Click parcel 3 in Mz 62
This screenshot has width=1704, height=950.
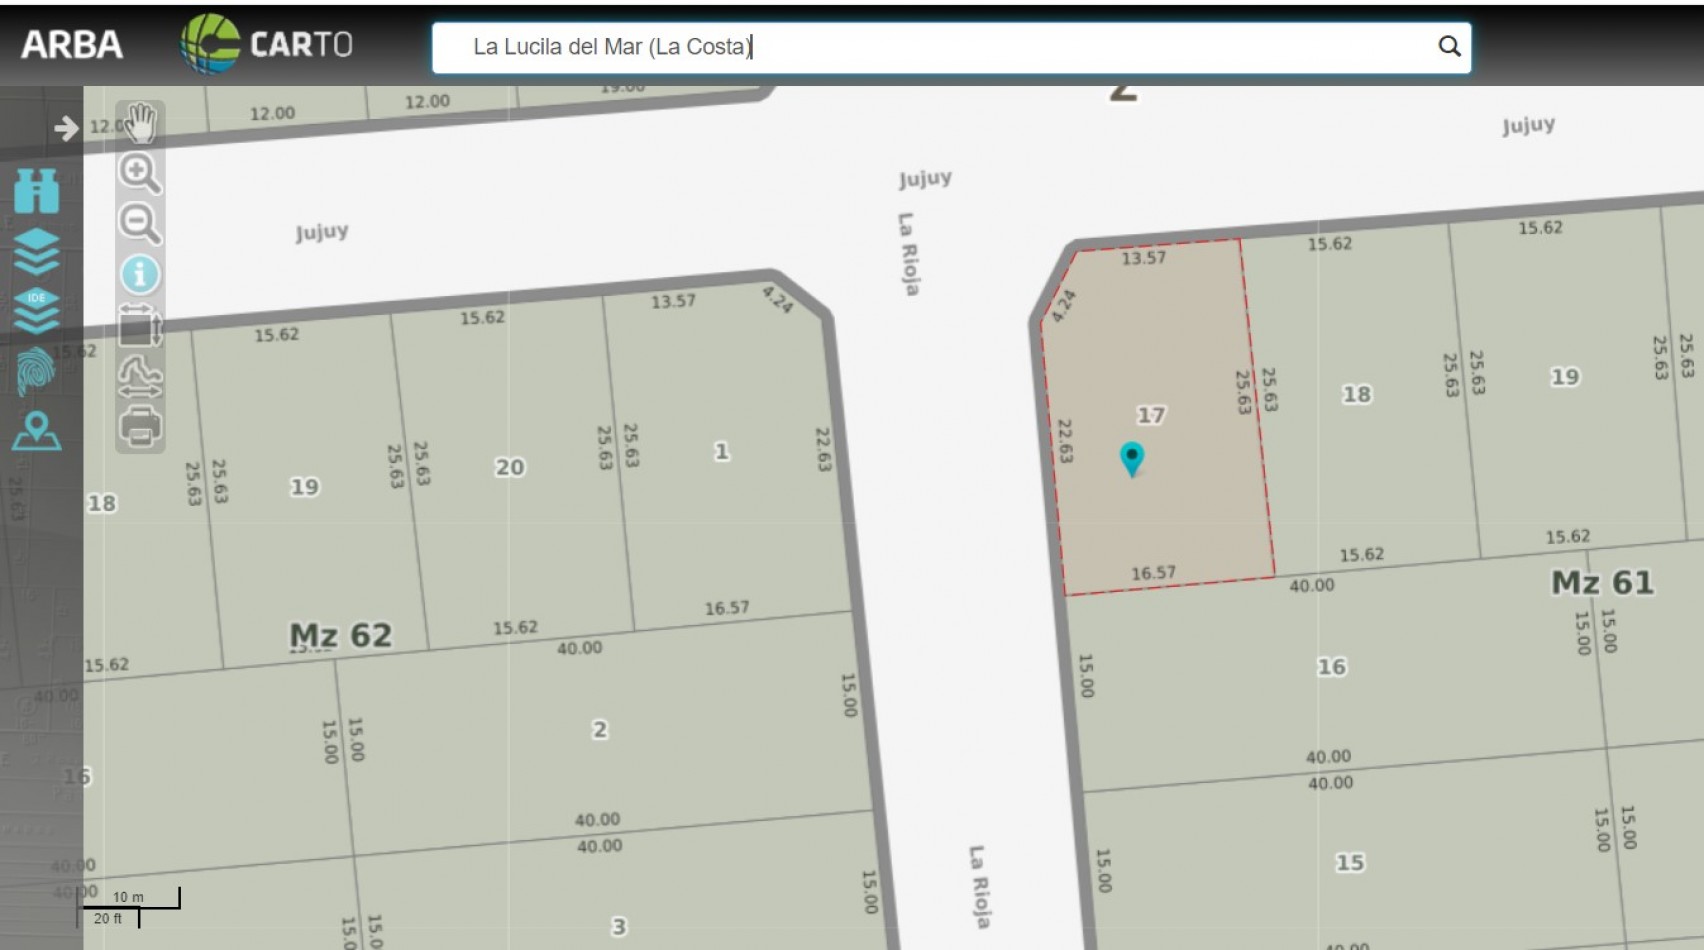pyautogui.click(x=619, y=927)
